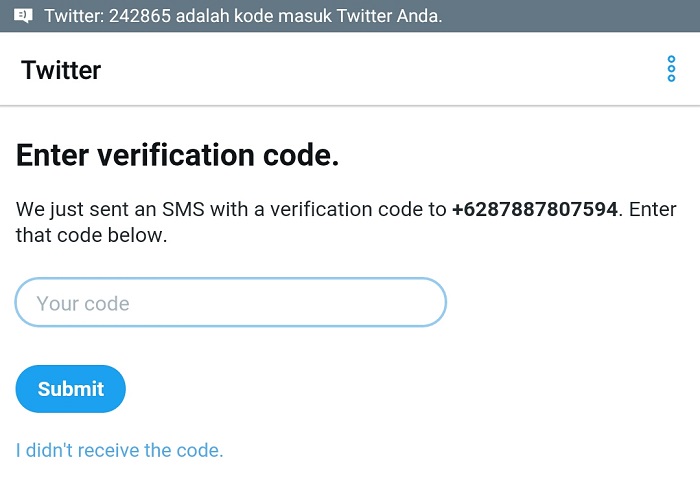The image size is (700, 484).
Task: Click "I didn't receive the code." link
Action: 119,450
